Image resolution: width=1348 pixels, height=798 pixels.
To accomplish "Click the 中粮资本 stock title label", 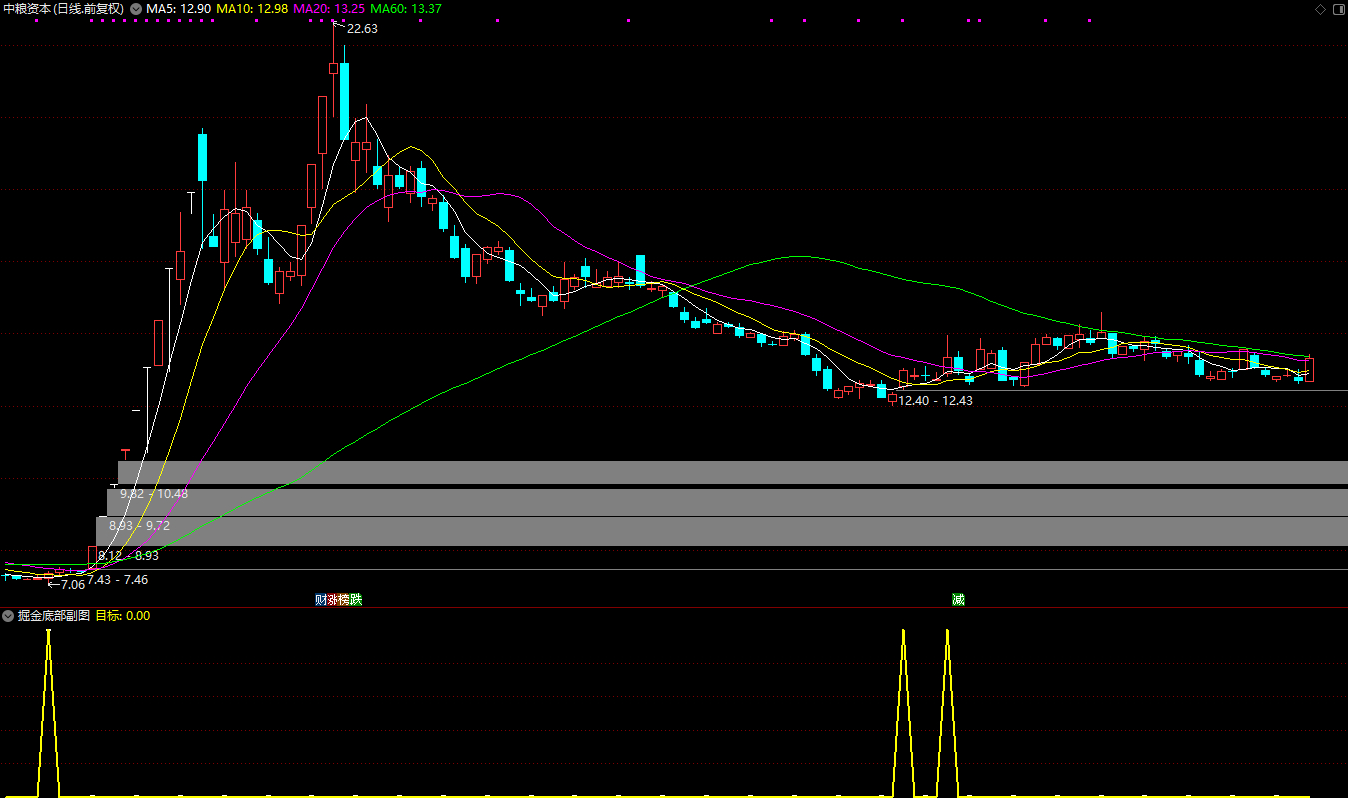I will pyautogui.click(x=64, y=8).
